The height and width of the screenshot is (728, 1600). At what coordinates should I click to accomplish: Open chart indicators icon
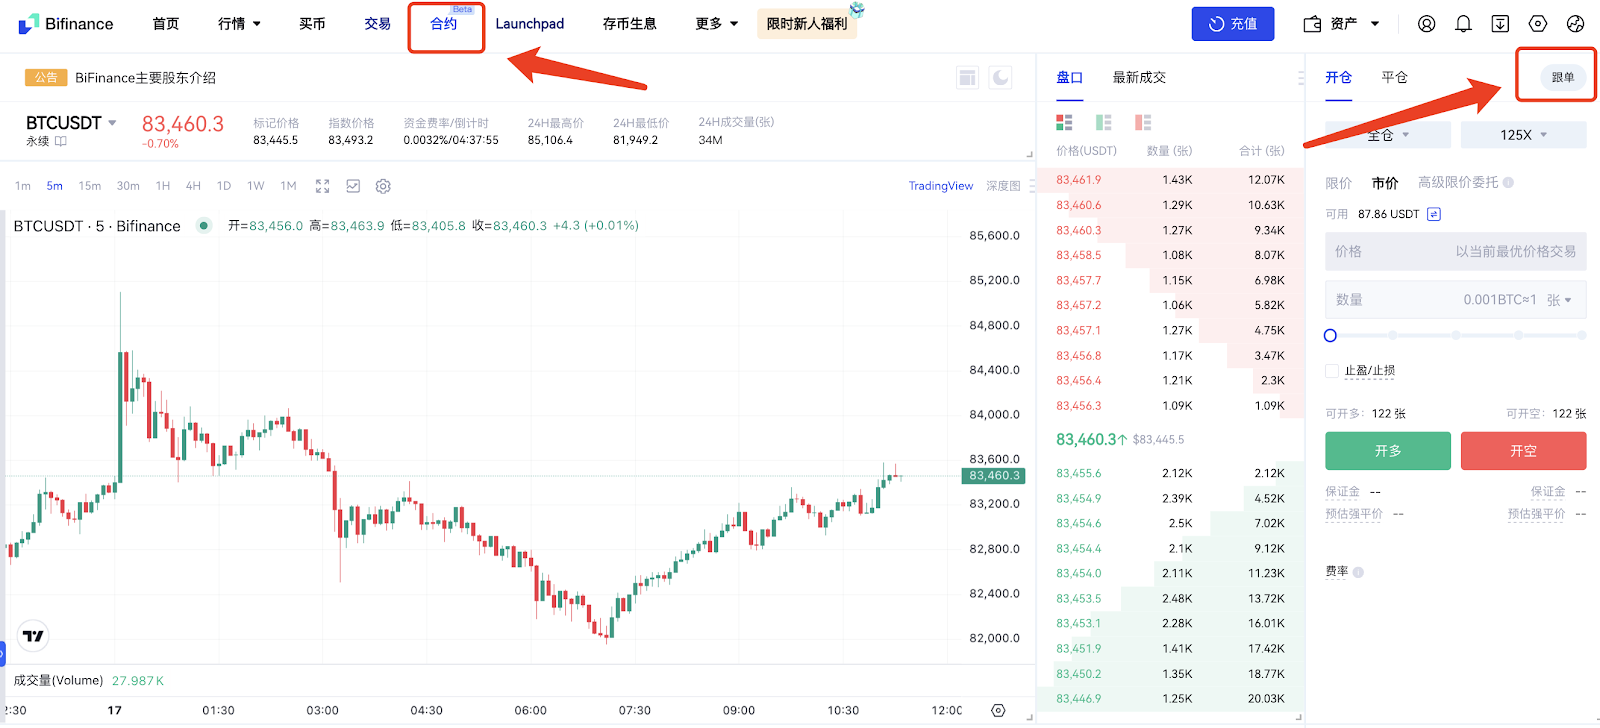click(353, 186)
